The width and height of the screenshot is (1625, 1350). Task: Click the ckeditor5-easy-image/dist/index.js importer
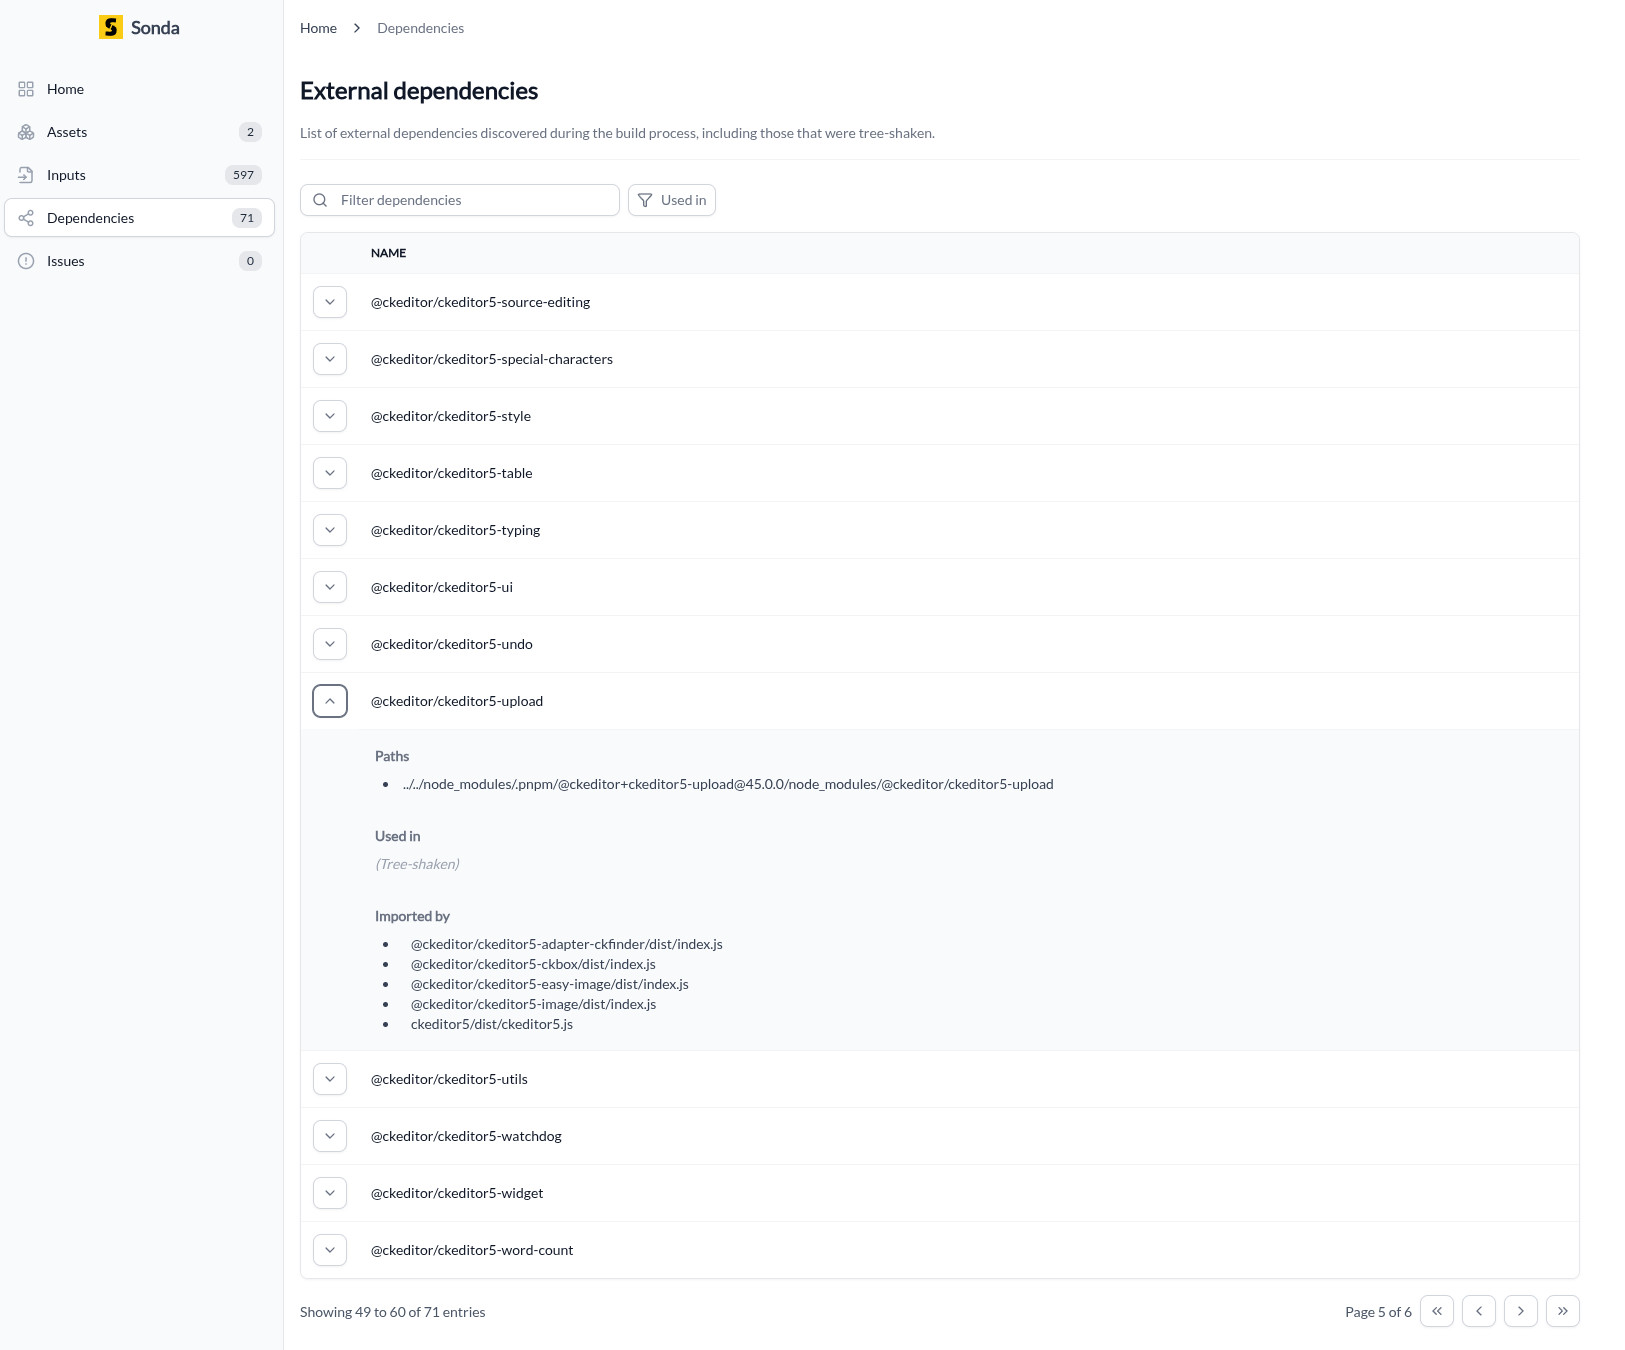pos(550,984)
